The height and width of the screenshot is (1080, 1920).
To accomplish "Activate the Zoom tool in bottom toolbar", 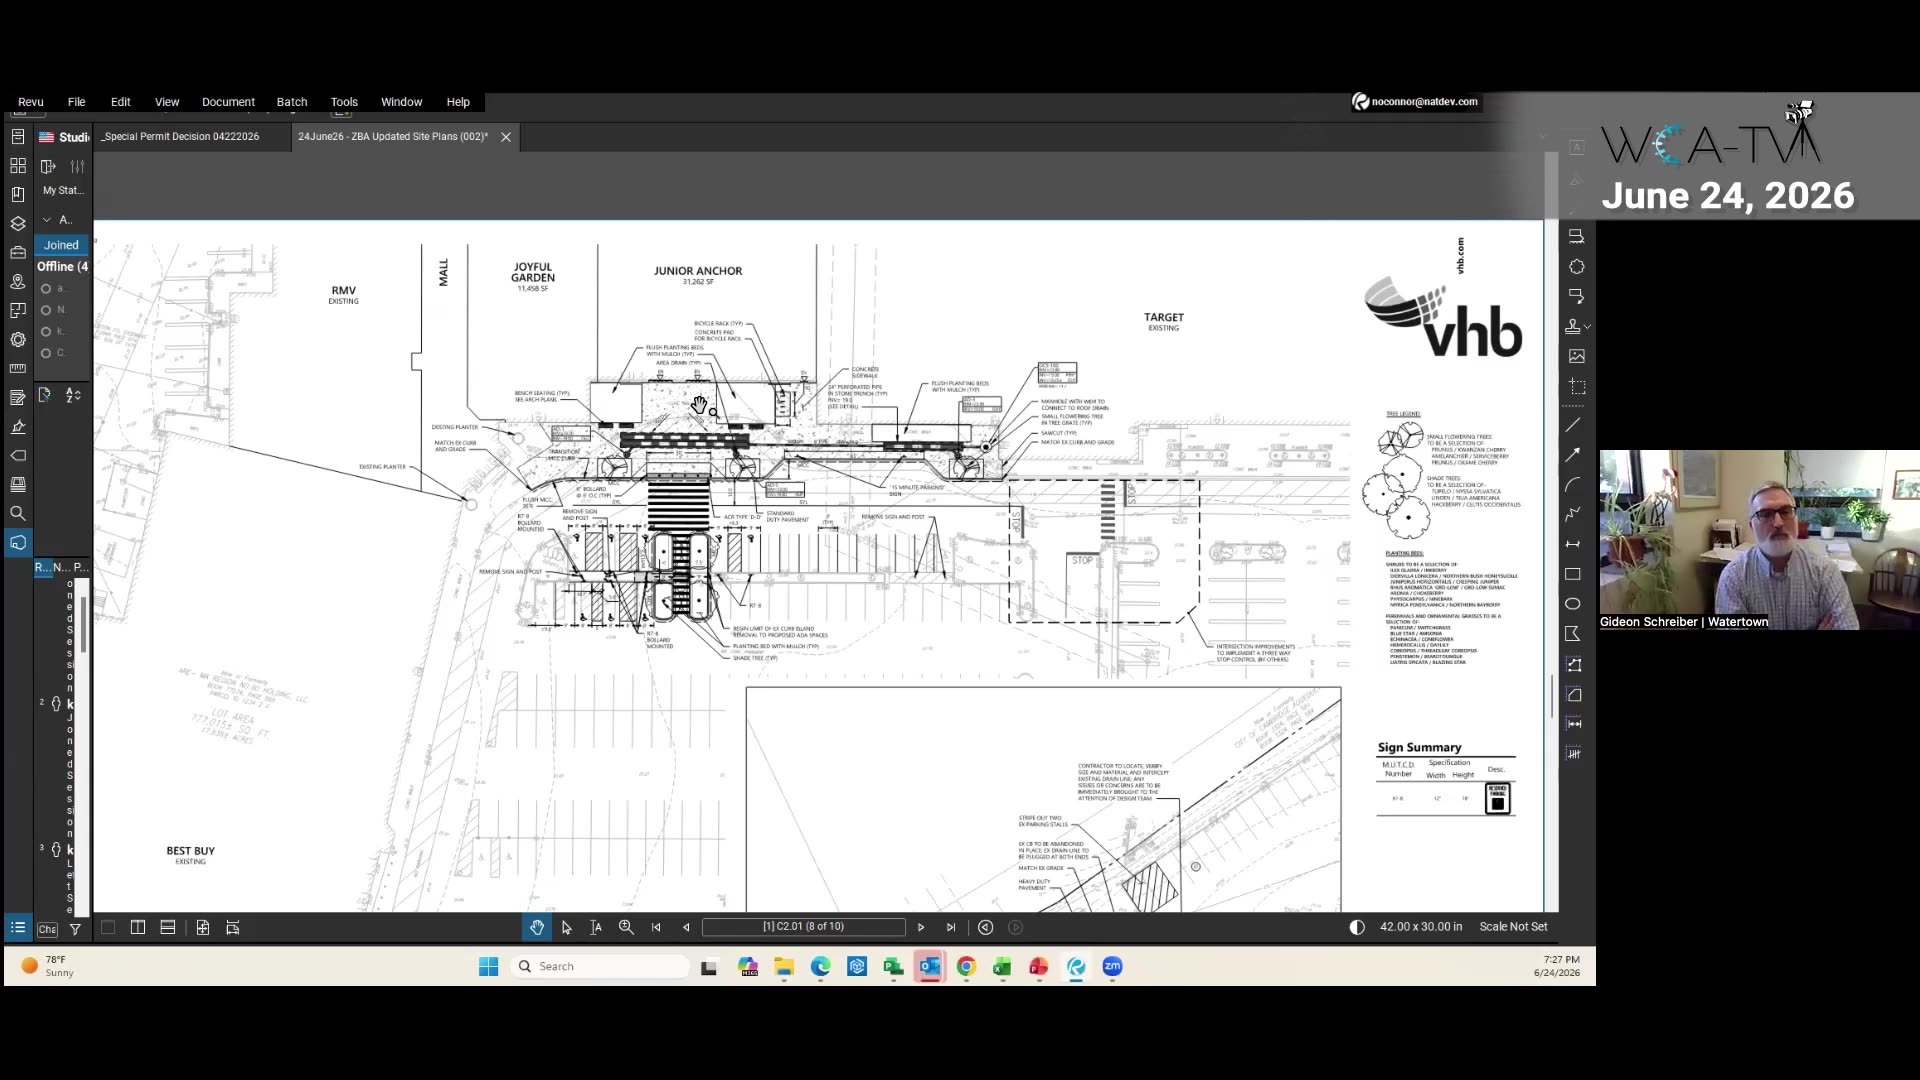I will pyautogui.click(x=626, y=928).
